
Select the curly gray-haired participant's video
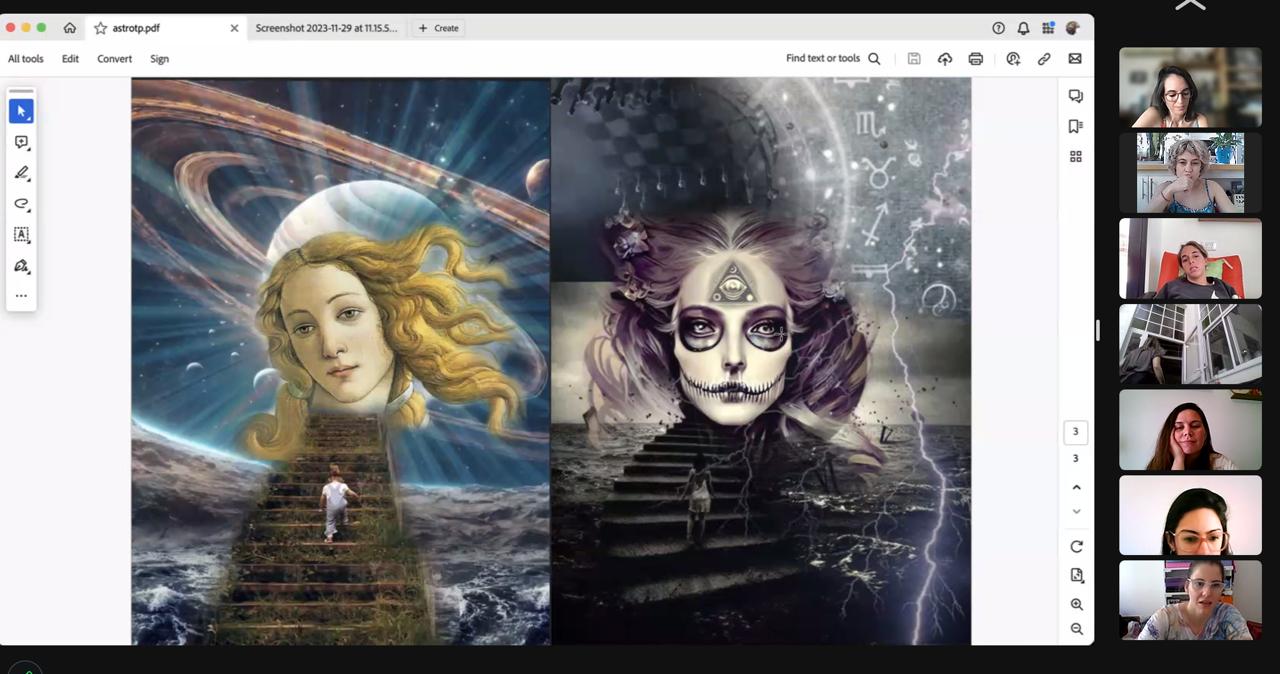(x=1190, y=173)
